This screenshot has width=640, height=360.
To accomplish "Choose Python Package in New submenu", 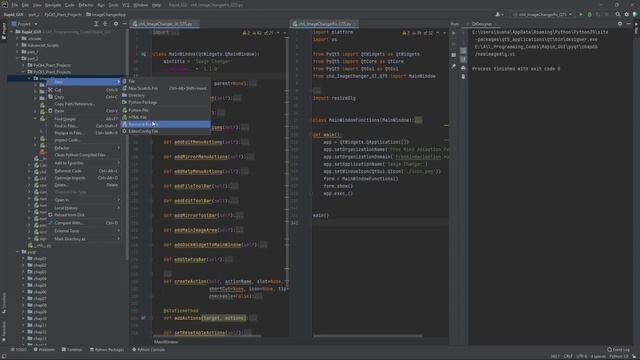I will tap(166, 102).
